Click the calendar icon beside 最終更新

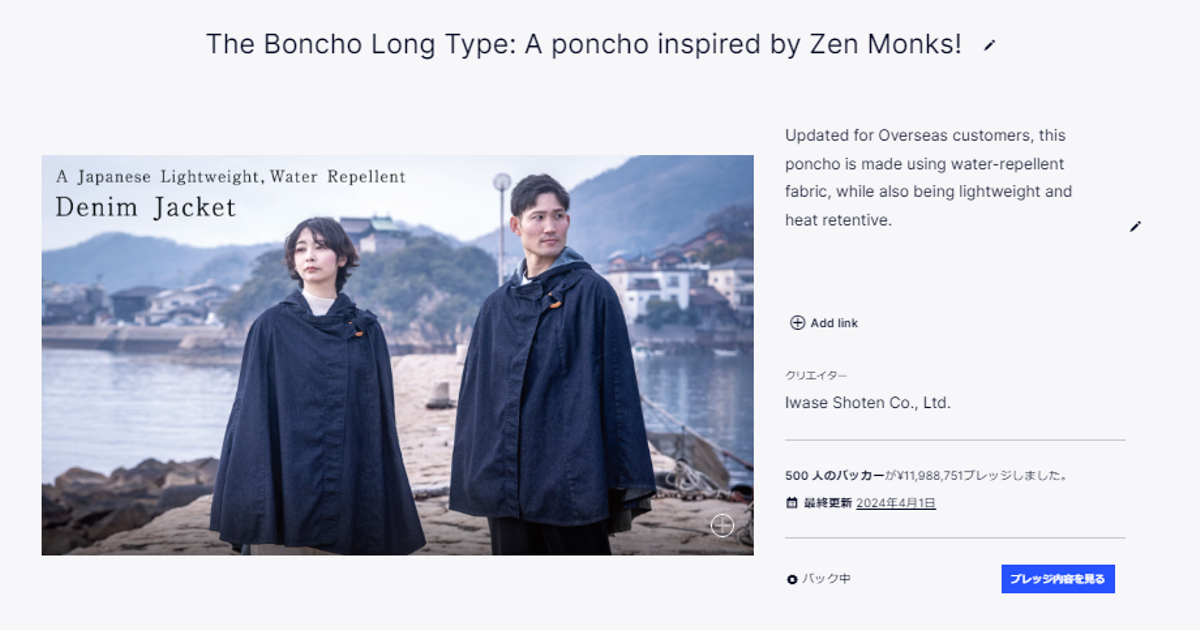tap(792, 503)
